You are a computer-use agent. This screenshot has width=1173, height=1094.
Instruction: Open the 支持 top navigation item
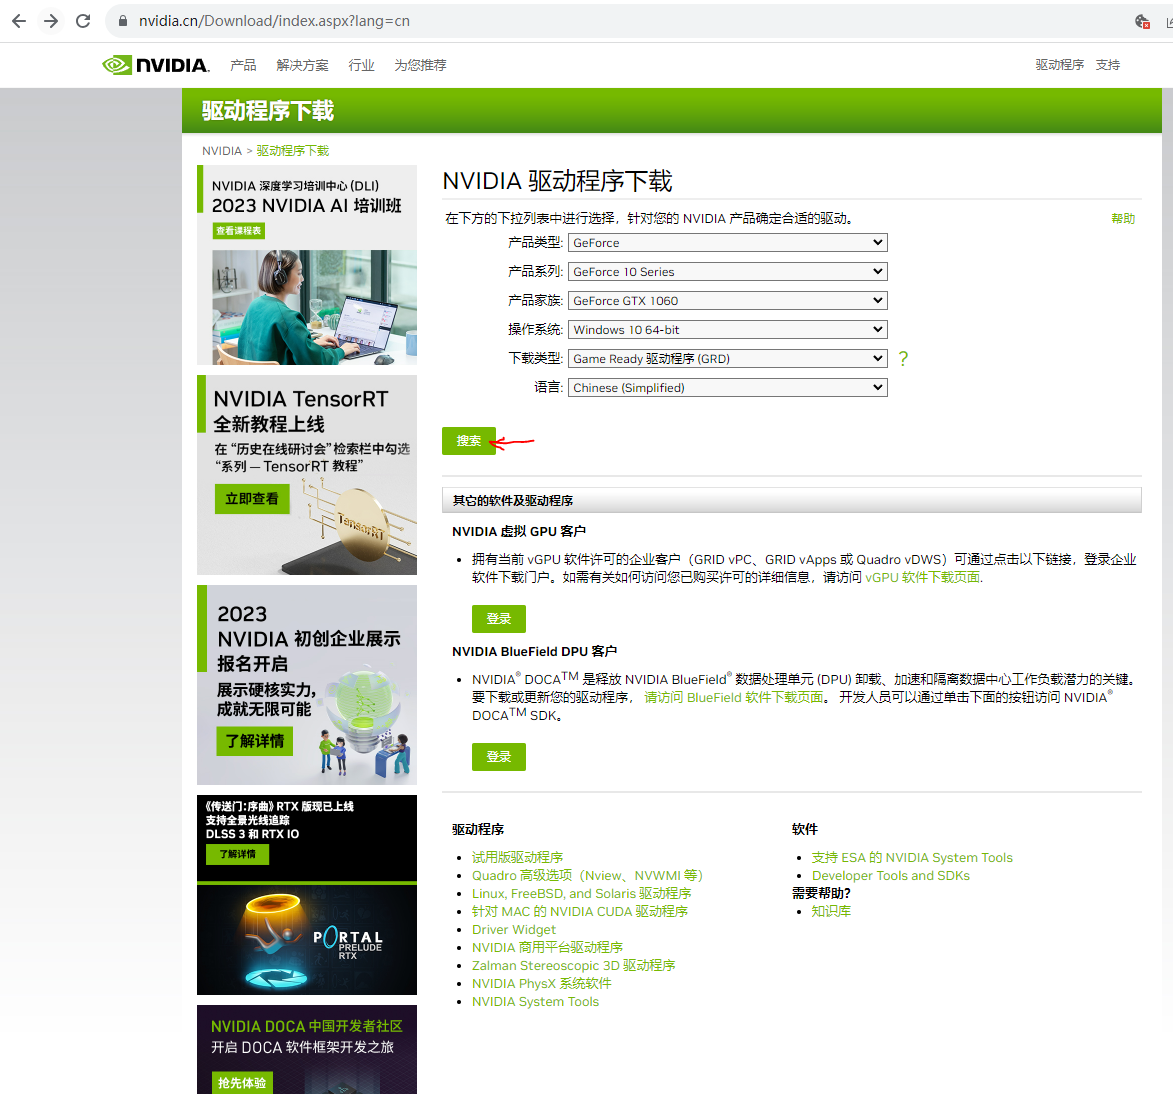tap(1108, 65)
